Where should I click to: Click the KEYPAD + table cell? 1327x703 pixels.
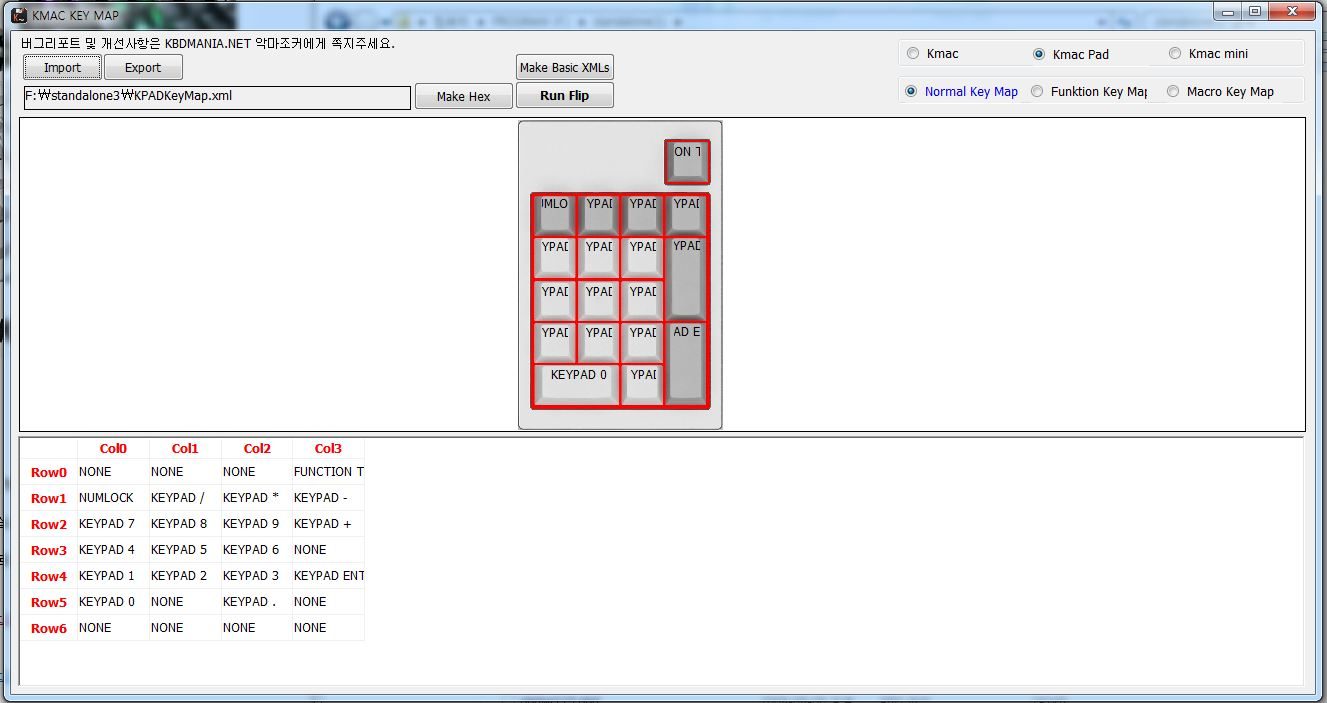(x=328, y=524)
